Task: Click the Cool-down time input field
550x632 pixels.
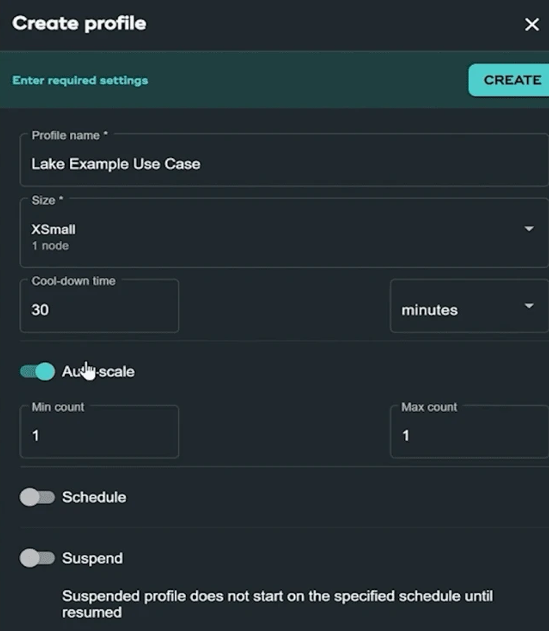Action: [99, 306]
